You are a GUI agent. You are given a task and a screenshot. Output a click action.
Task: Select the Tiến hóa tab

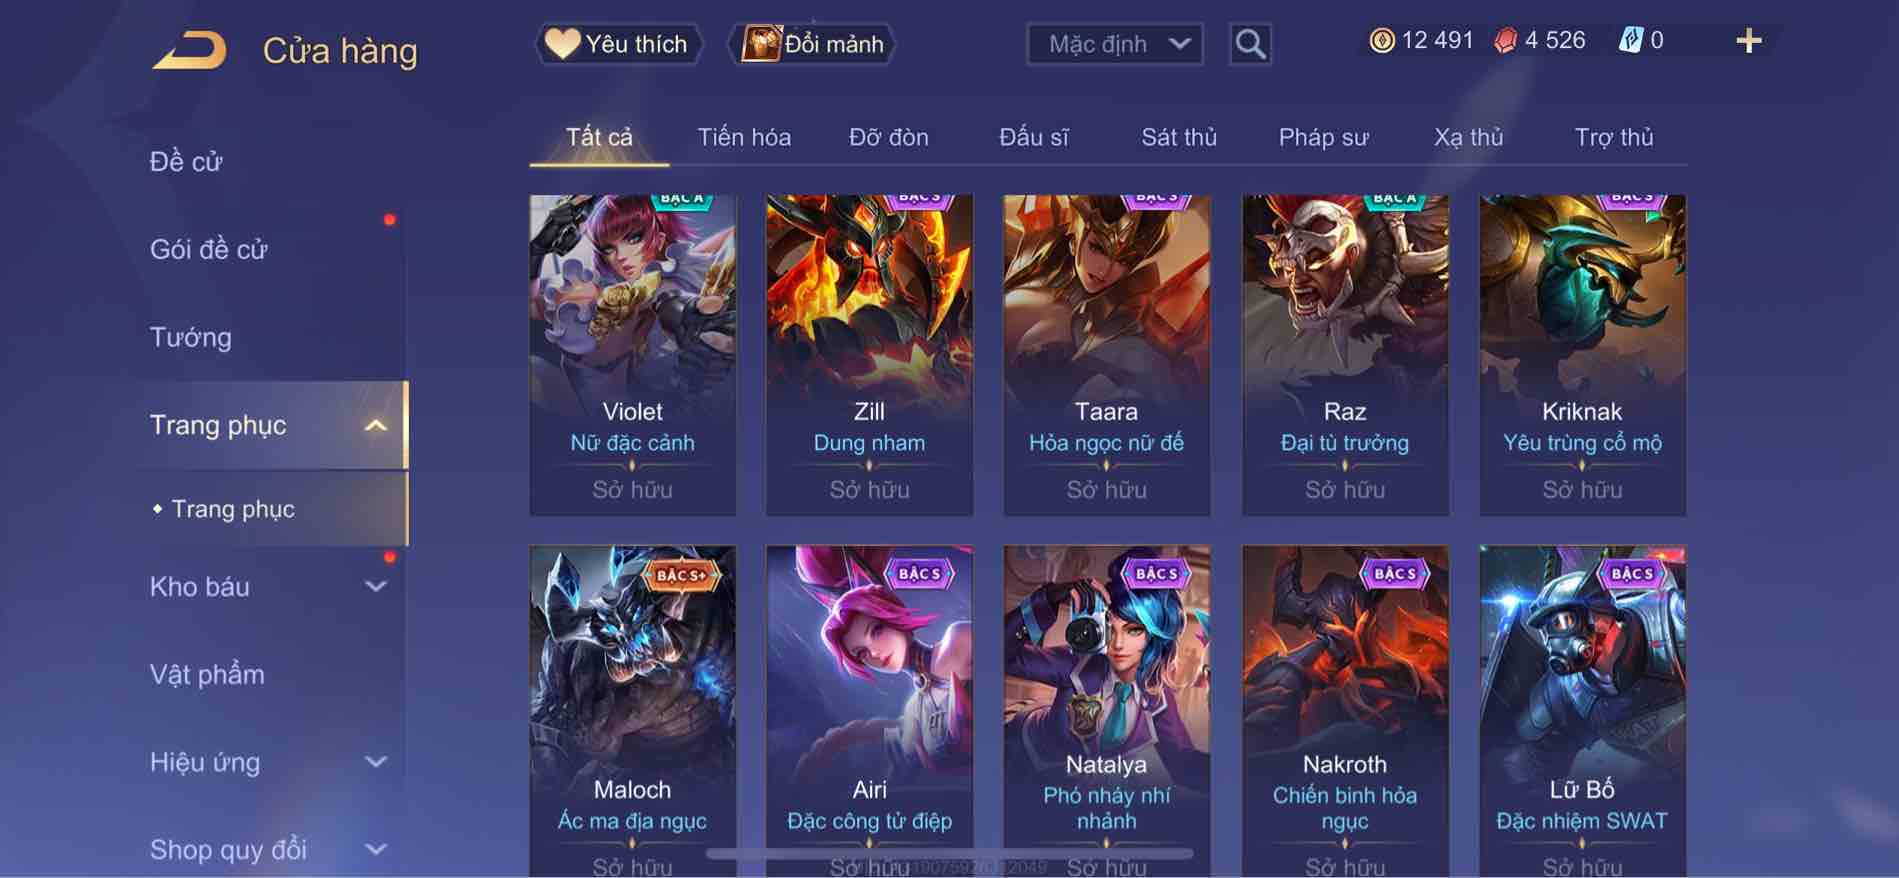(744, 137)
